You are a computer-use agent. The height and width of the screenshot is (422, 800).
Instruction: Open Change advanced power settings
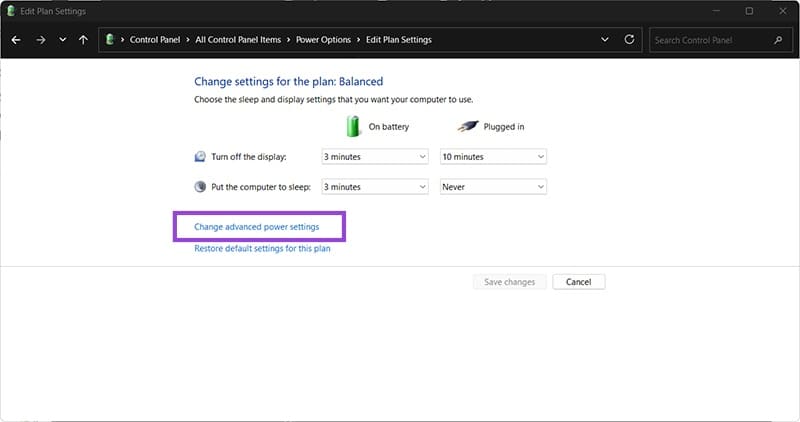point(257,227)
